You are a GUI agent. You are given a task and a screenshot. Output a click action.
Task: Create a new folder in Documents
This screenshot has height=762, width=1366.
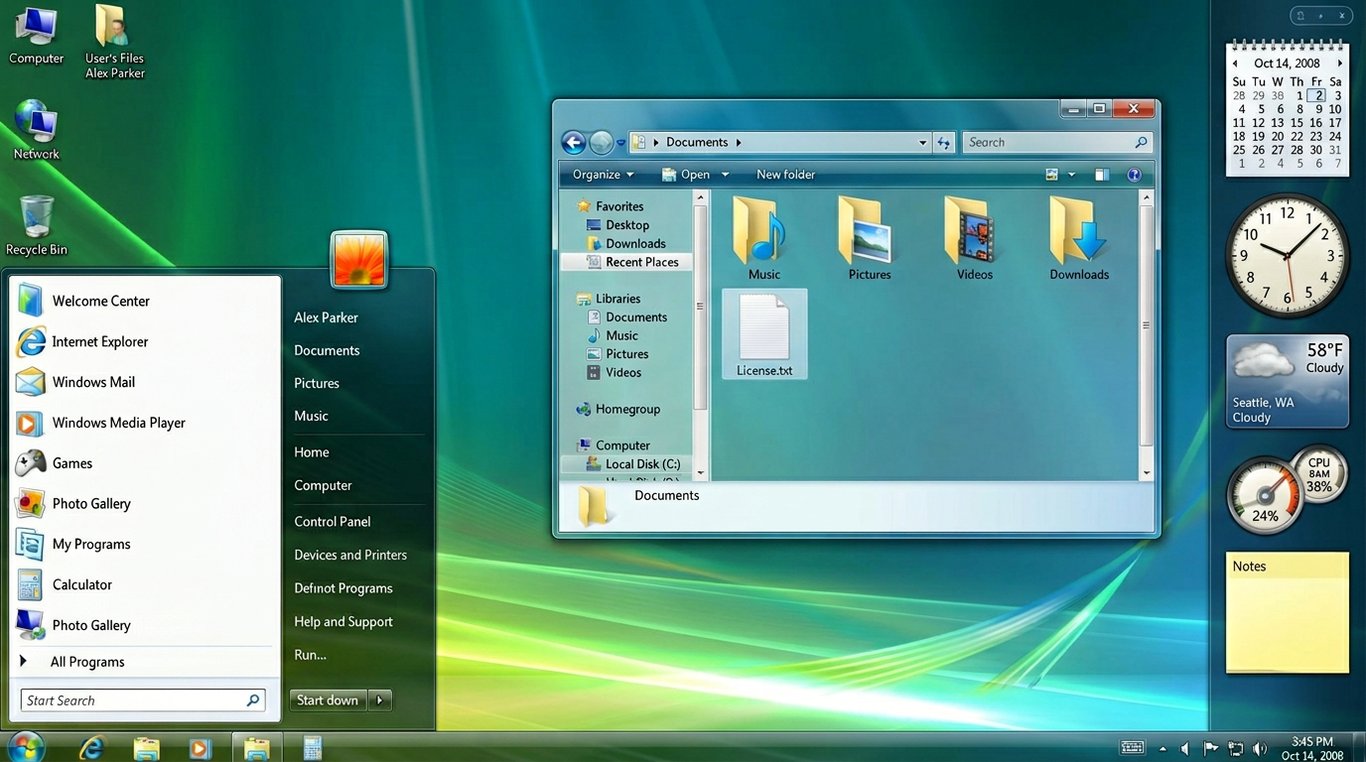coord(785,174)
